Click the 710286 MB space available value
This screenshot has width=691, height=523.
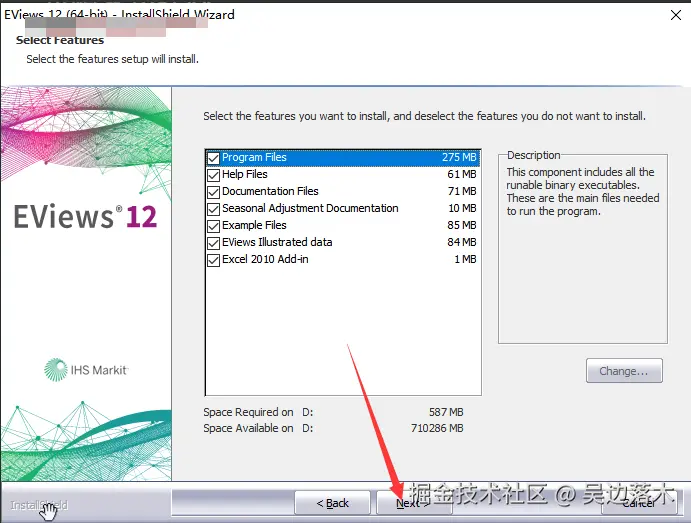pyautogui.click(x=437, y=428)
